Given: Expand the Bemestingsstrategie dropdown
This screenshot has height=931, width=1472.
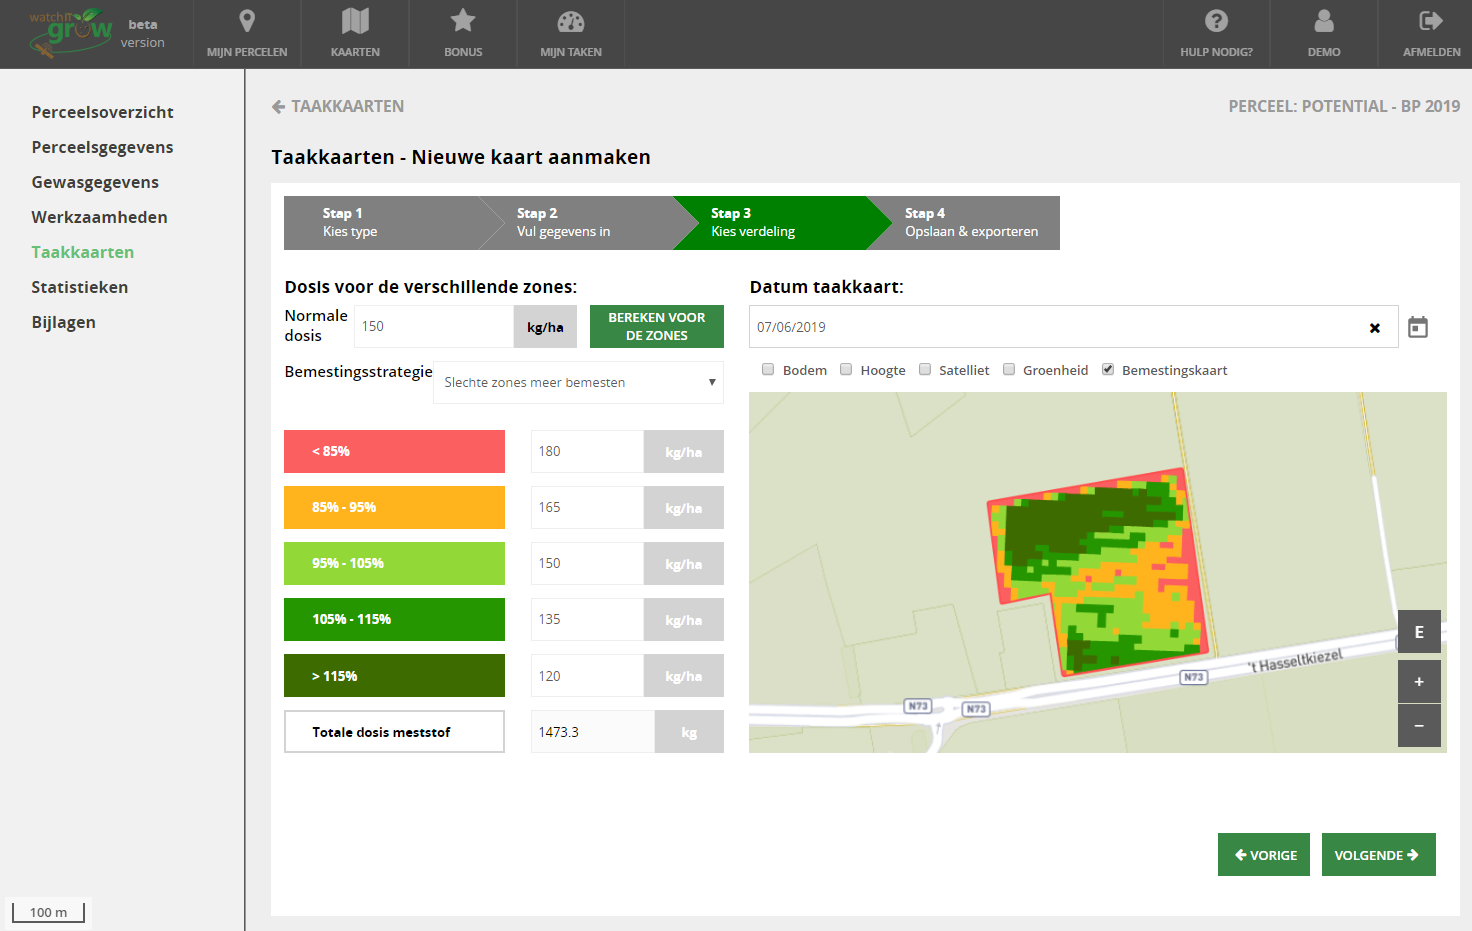Looking at the screenshot, I should tap(578, 383).
